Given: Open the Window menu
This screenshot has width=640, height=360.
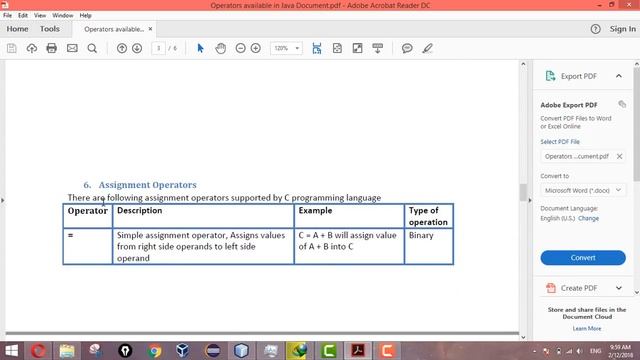Looking at the screenshot, I should [62, 15].
